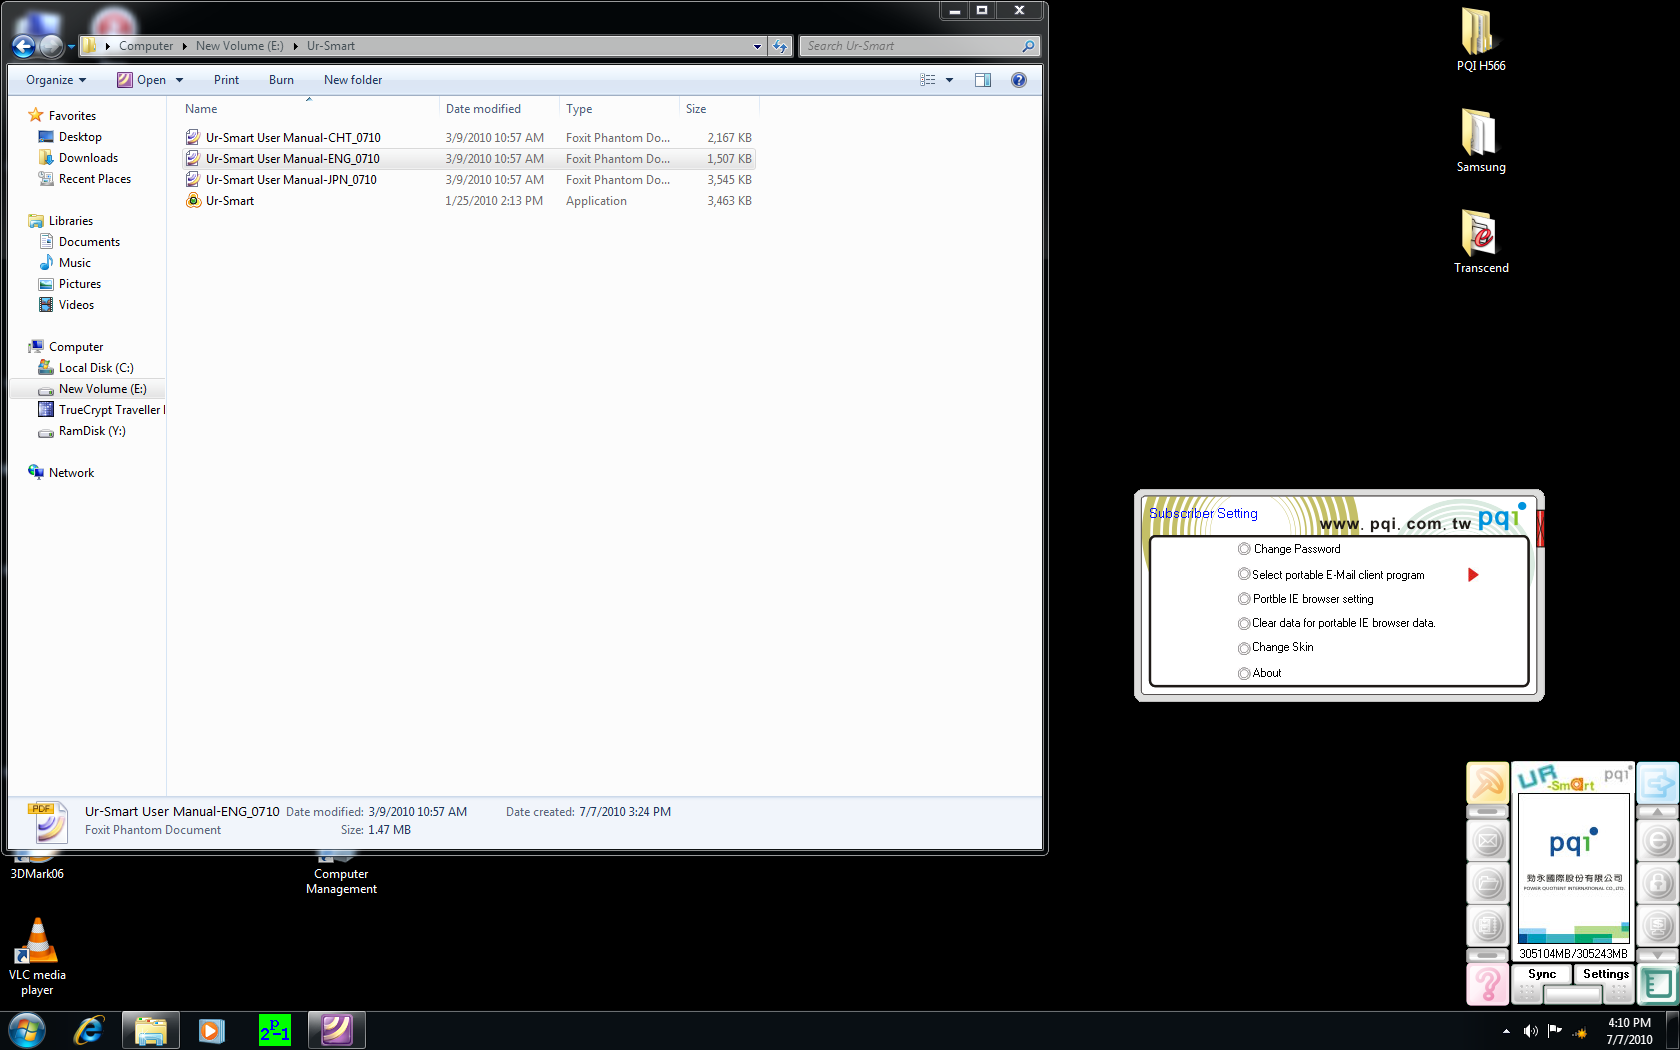This screenshot has height=1050, width=1680.
Task: Select the Samsung desktop folder
Action: 1480,141
